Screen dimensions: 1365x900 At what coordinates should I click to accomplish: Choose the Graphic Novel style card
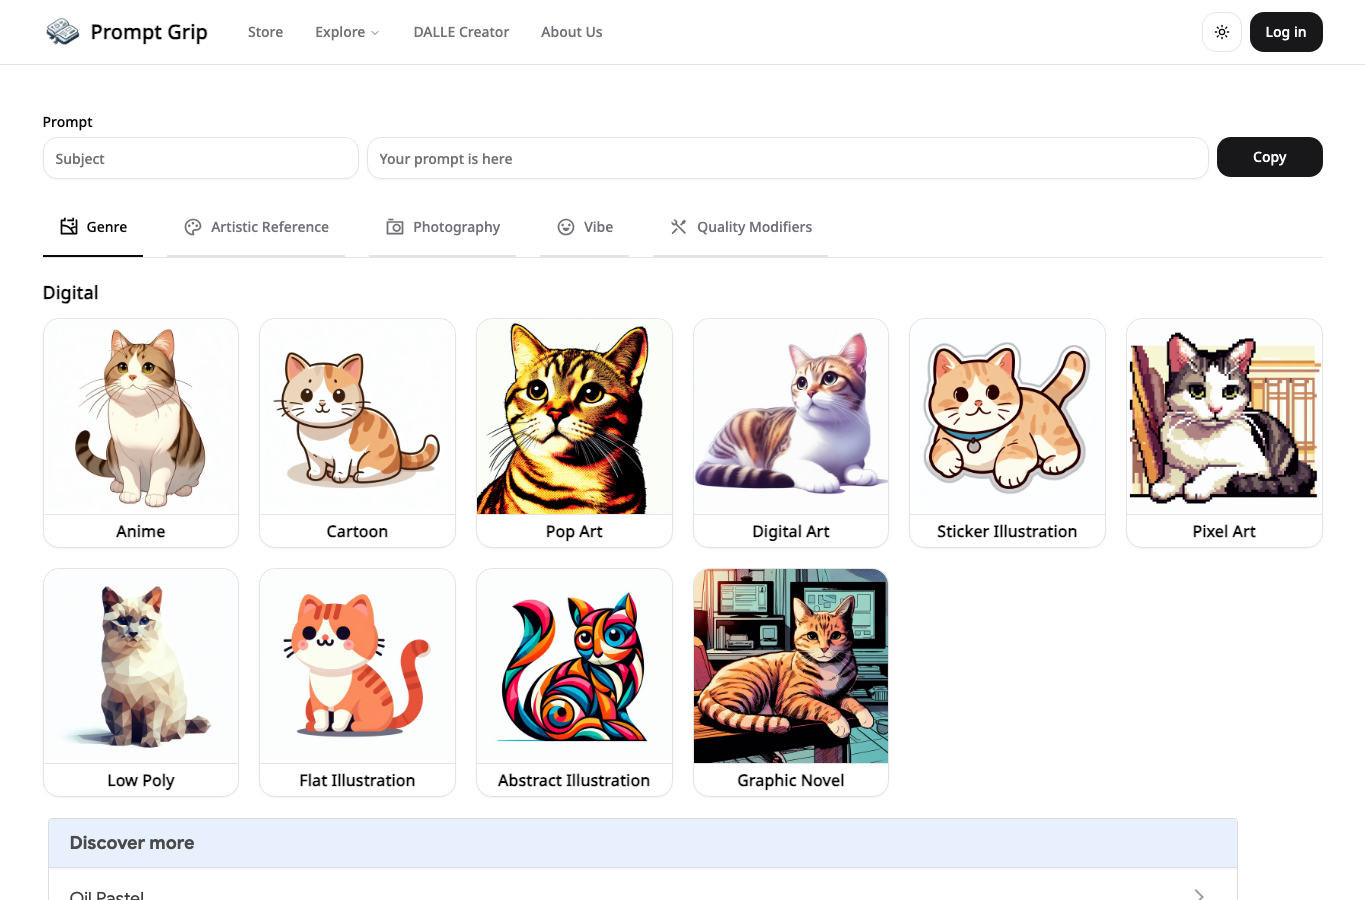[x=791, y=682]
